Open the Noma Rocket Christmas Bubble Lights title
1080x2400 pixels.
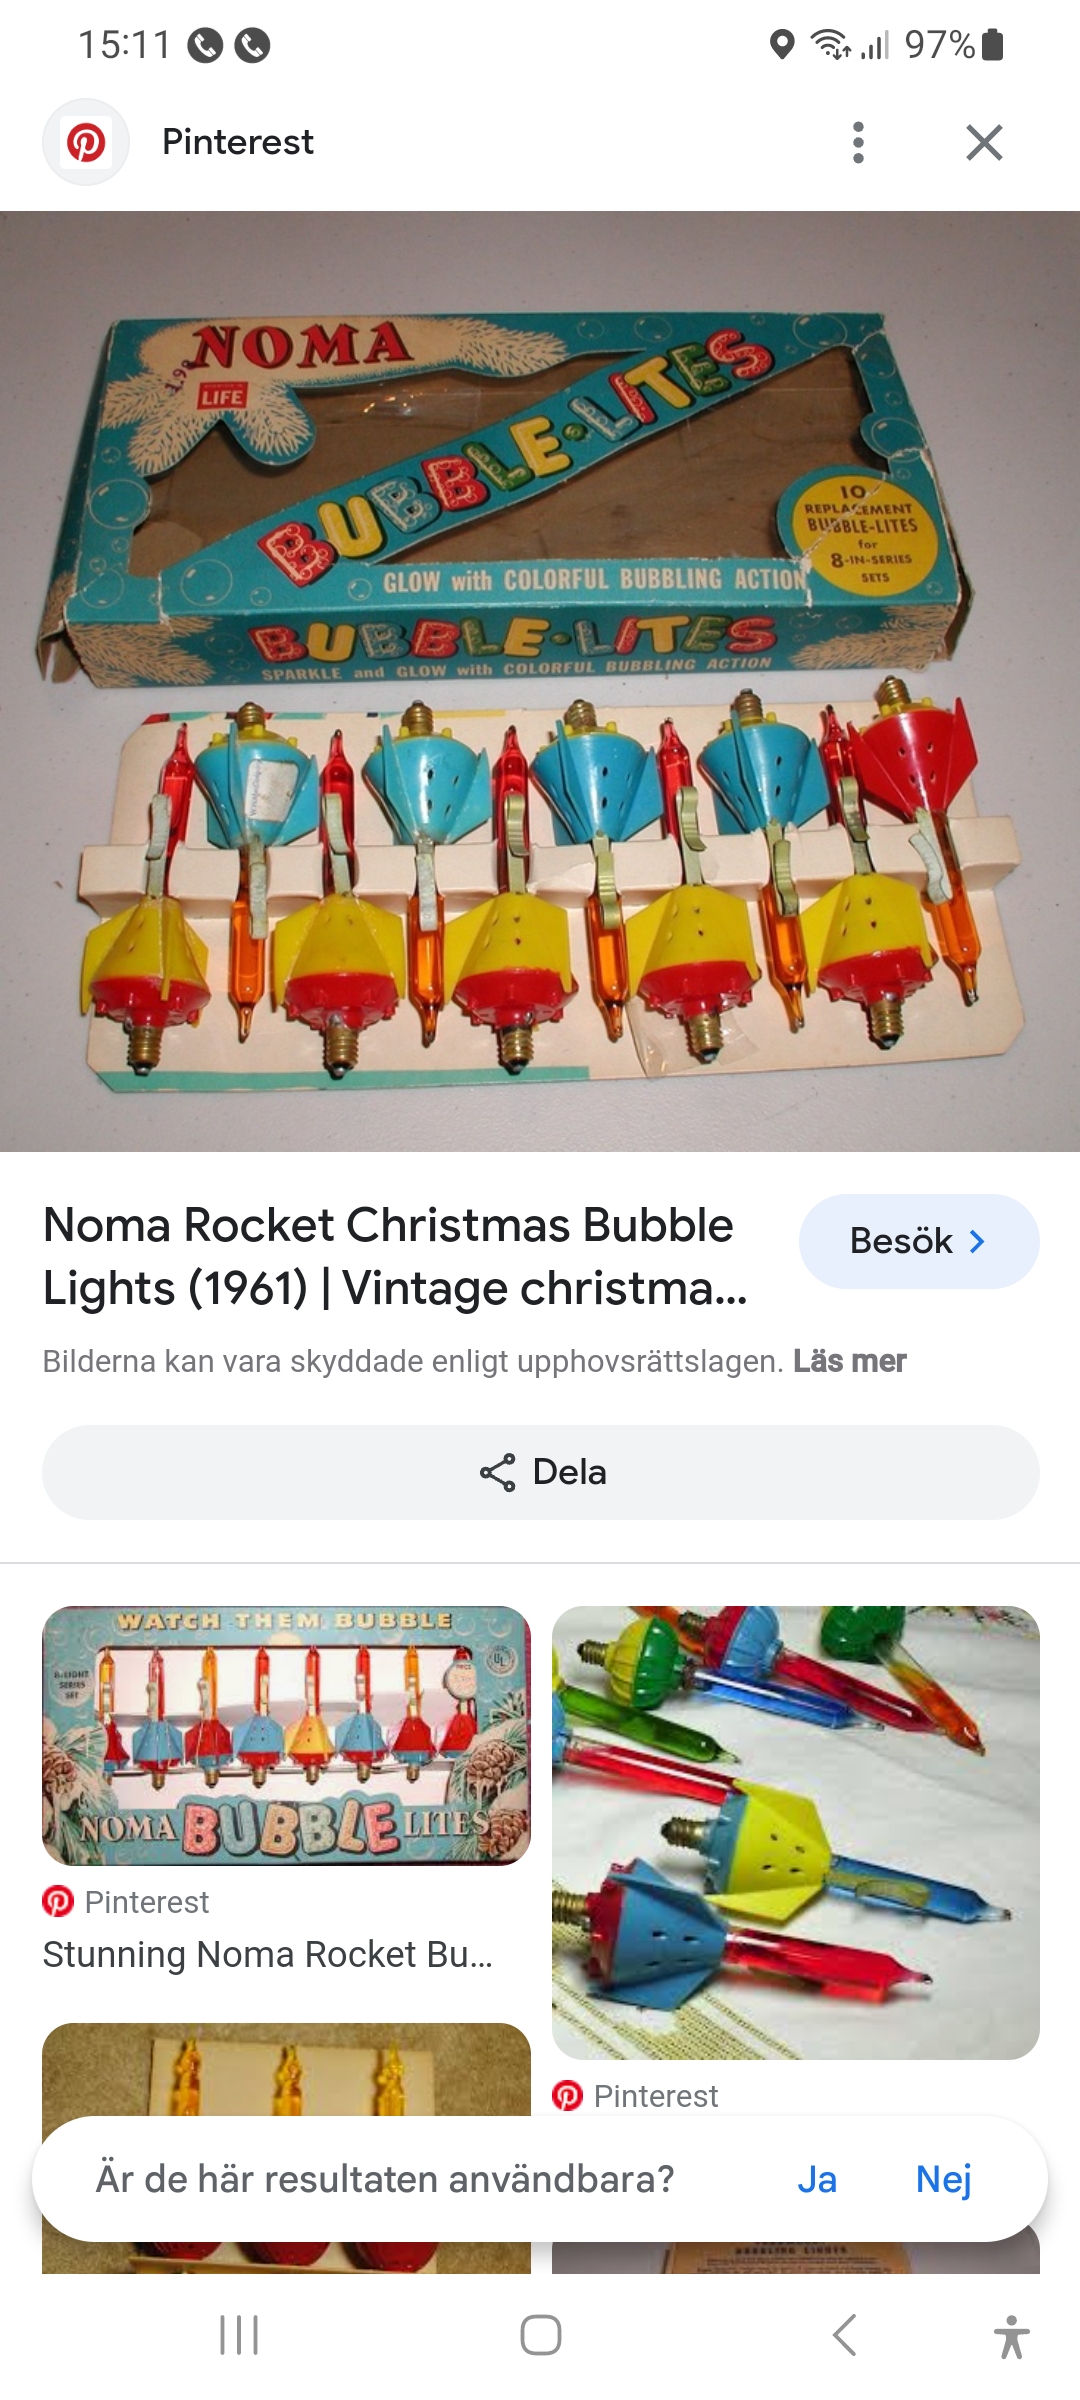click(396, 1256)
